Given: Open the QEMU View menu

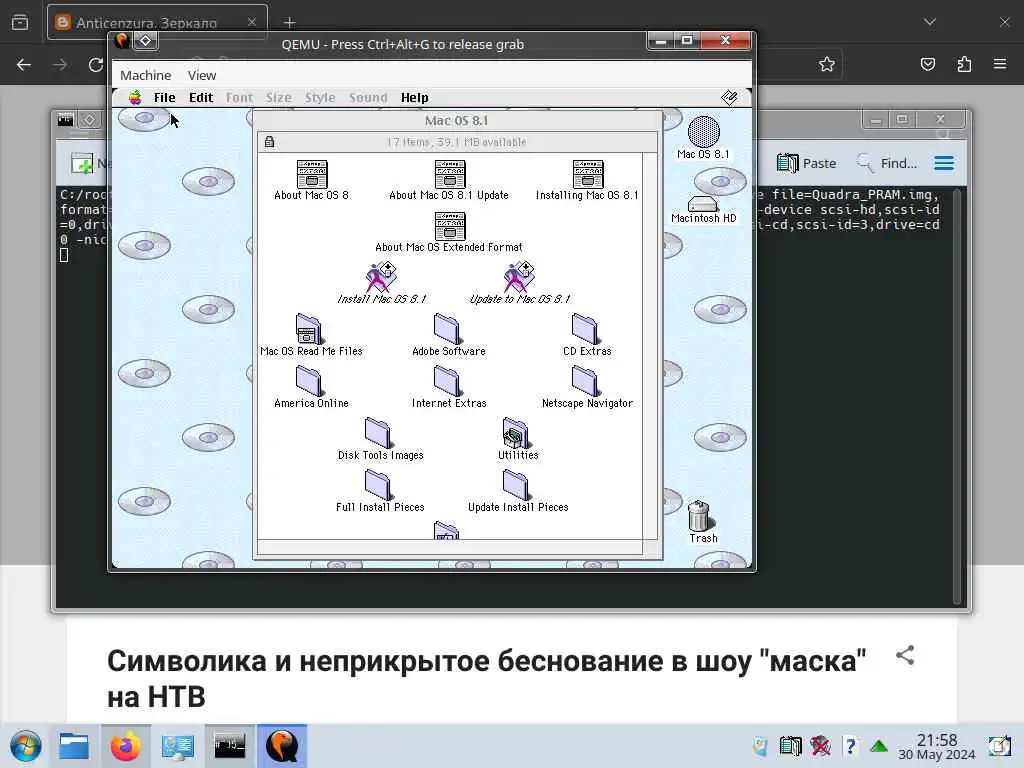Looking at the screenshot, I should [x=202, y=75].
